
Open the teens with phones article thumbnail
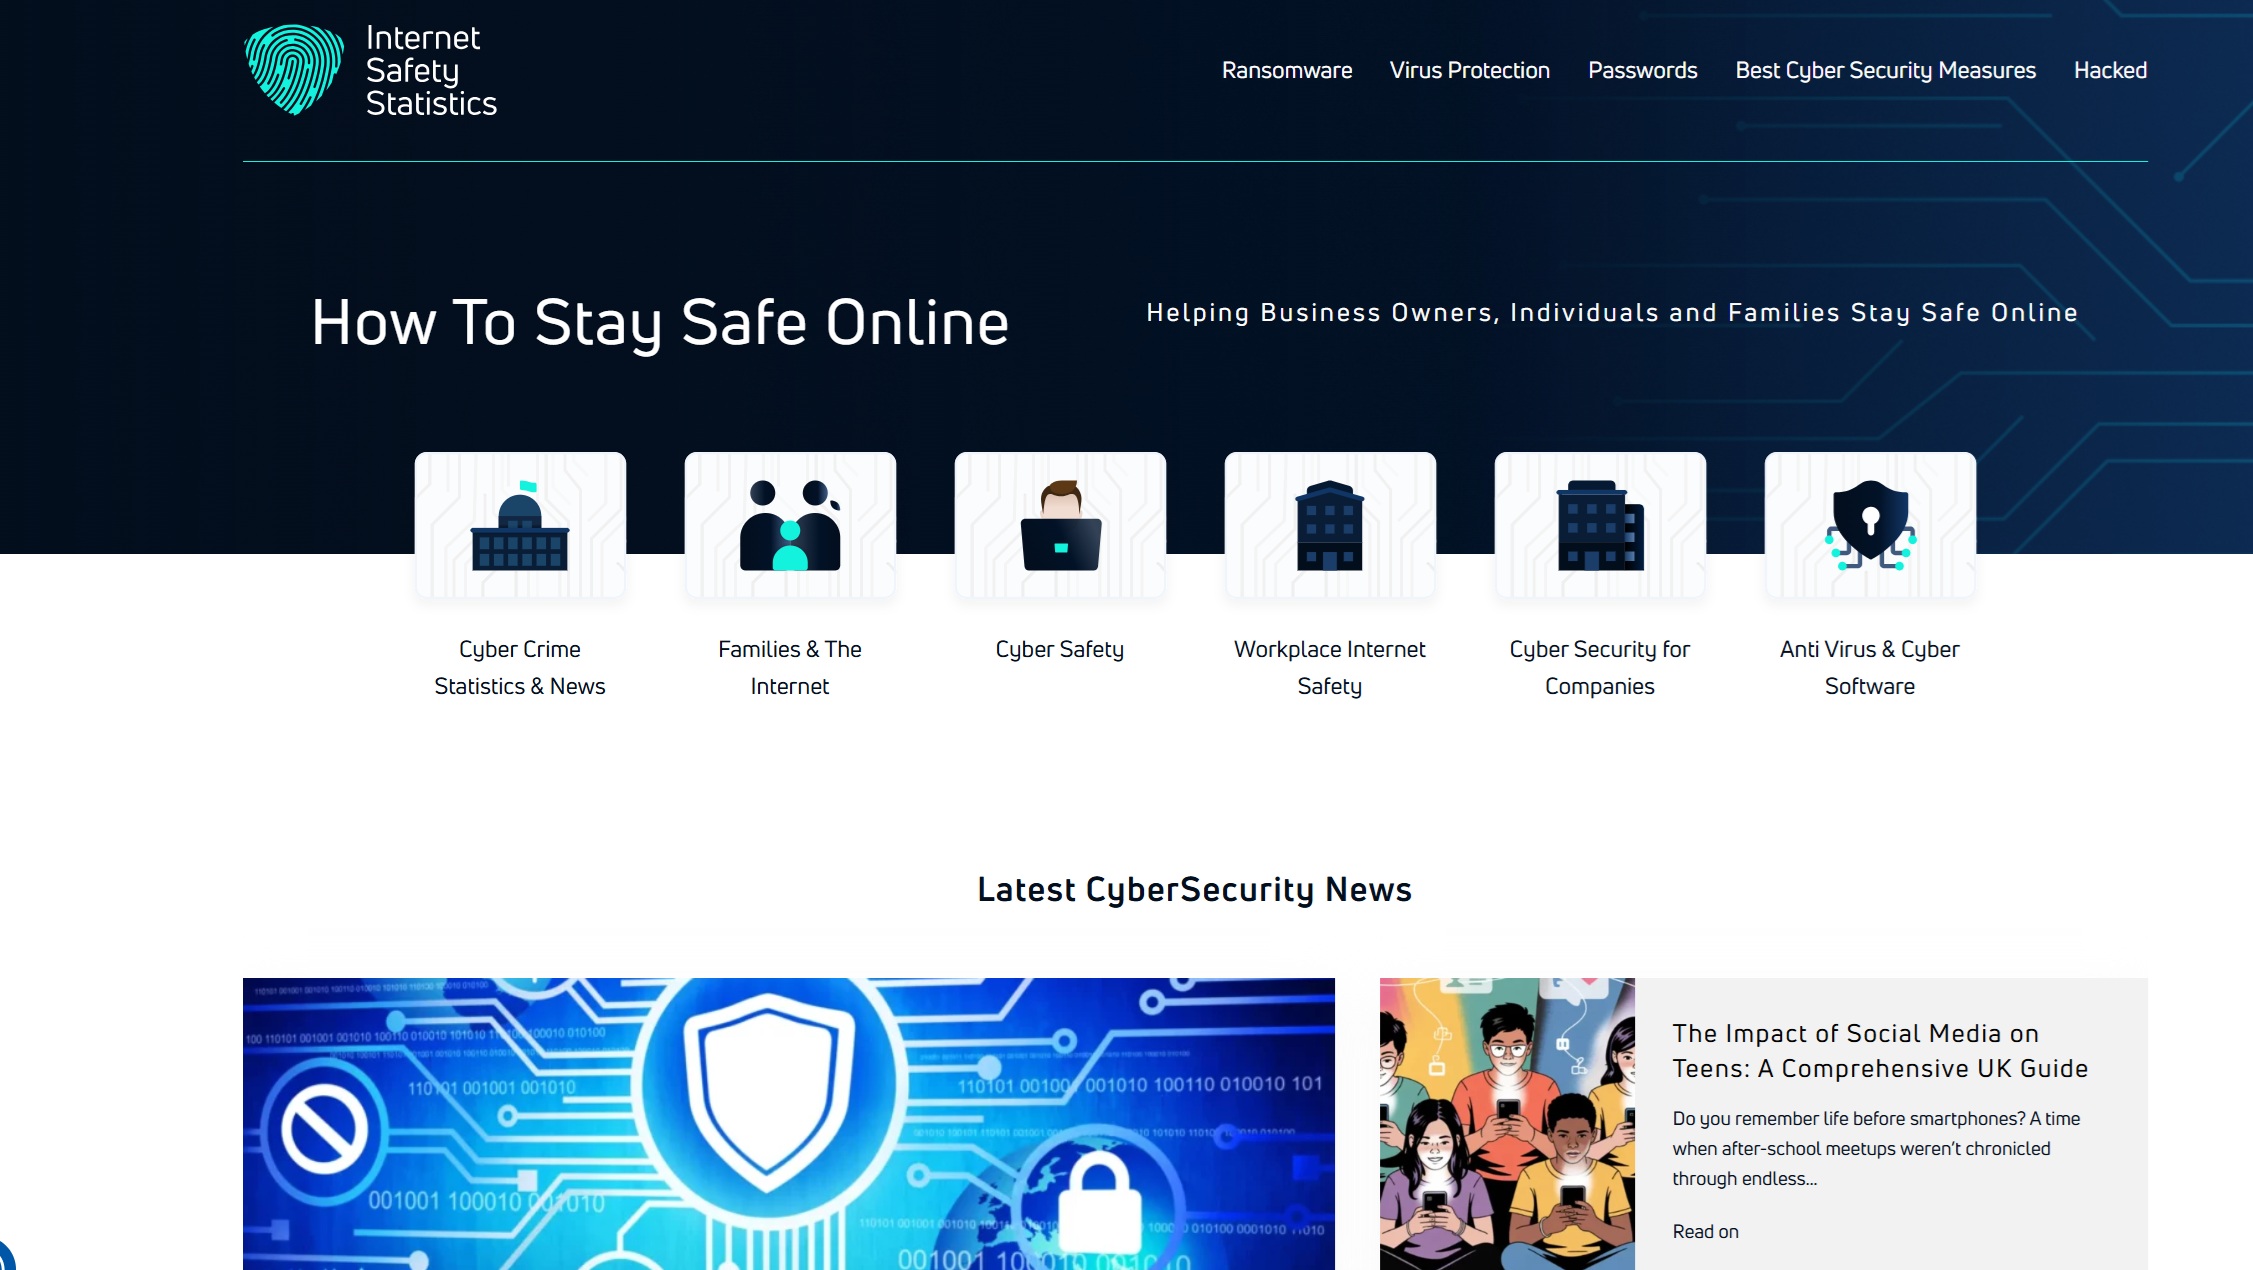1507,1124
